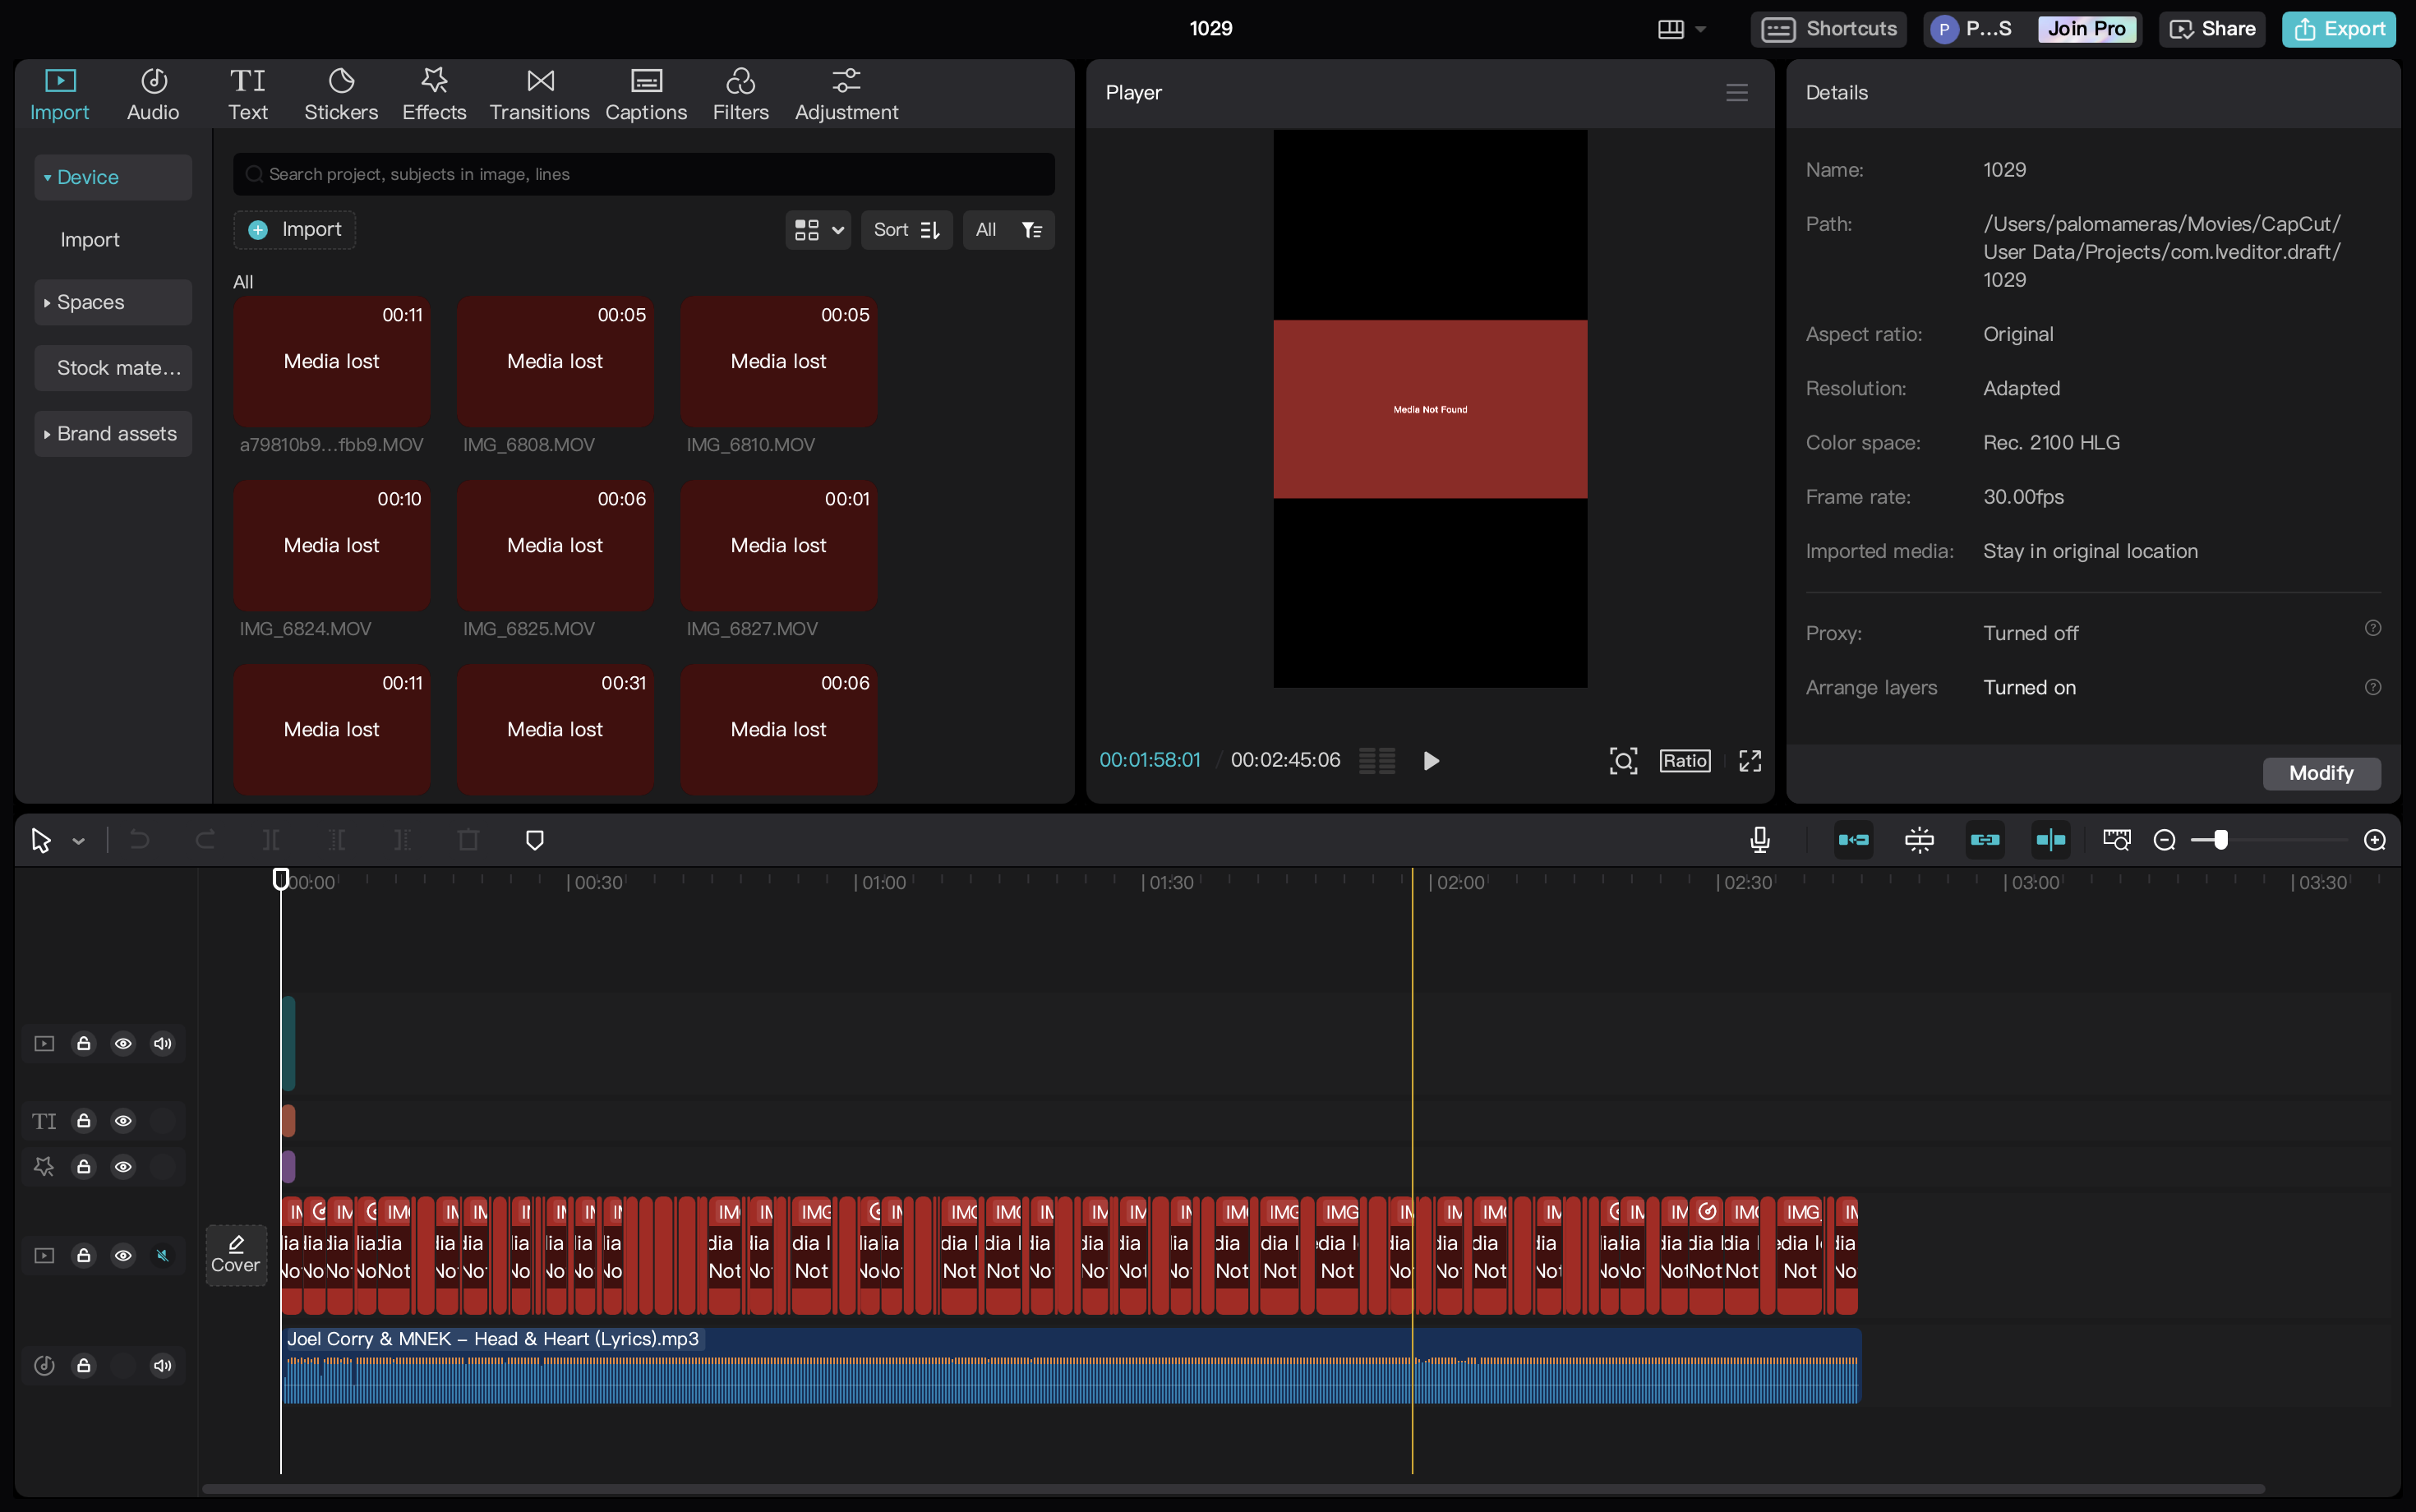The height and width of the screenshot is (1512, 2416).
Task: Click the timeline zoom slider handle
Action: pos(2220,840)
